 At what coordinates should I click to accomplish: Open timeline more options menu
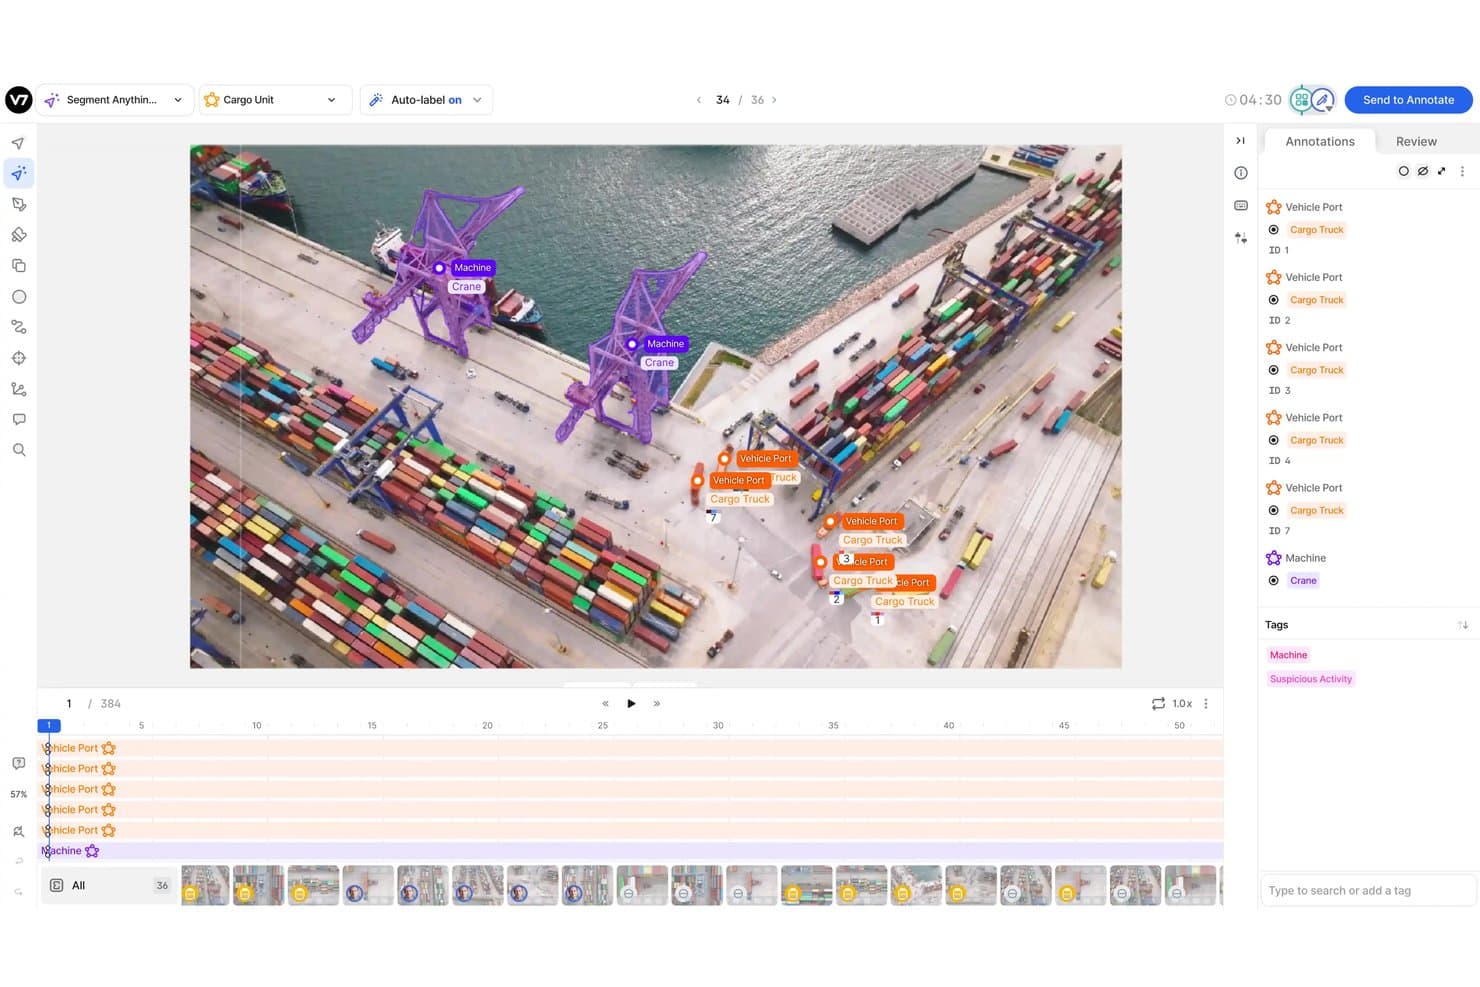pos(1206,703)
